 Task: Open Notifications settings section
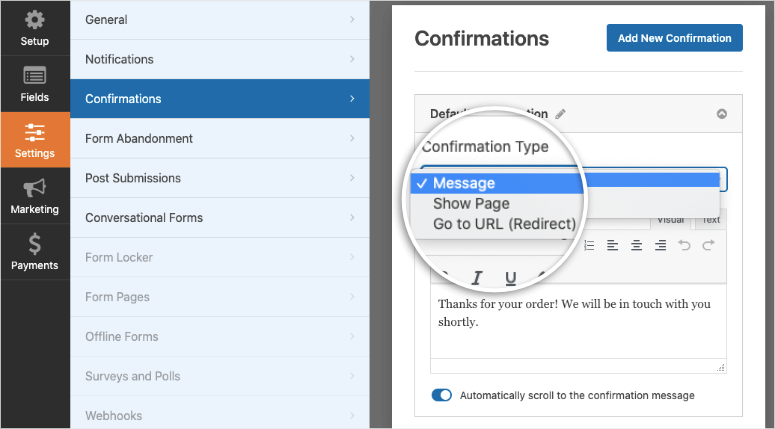(x=220, y=59)
